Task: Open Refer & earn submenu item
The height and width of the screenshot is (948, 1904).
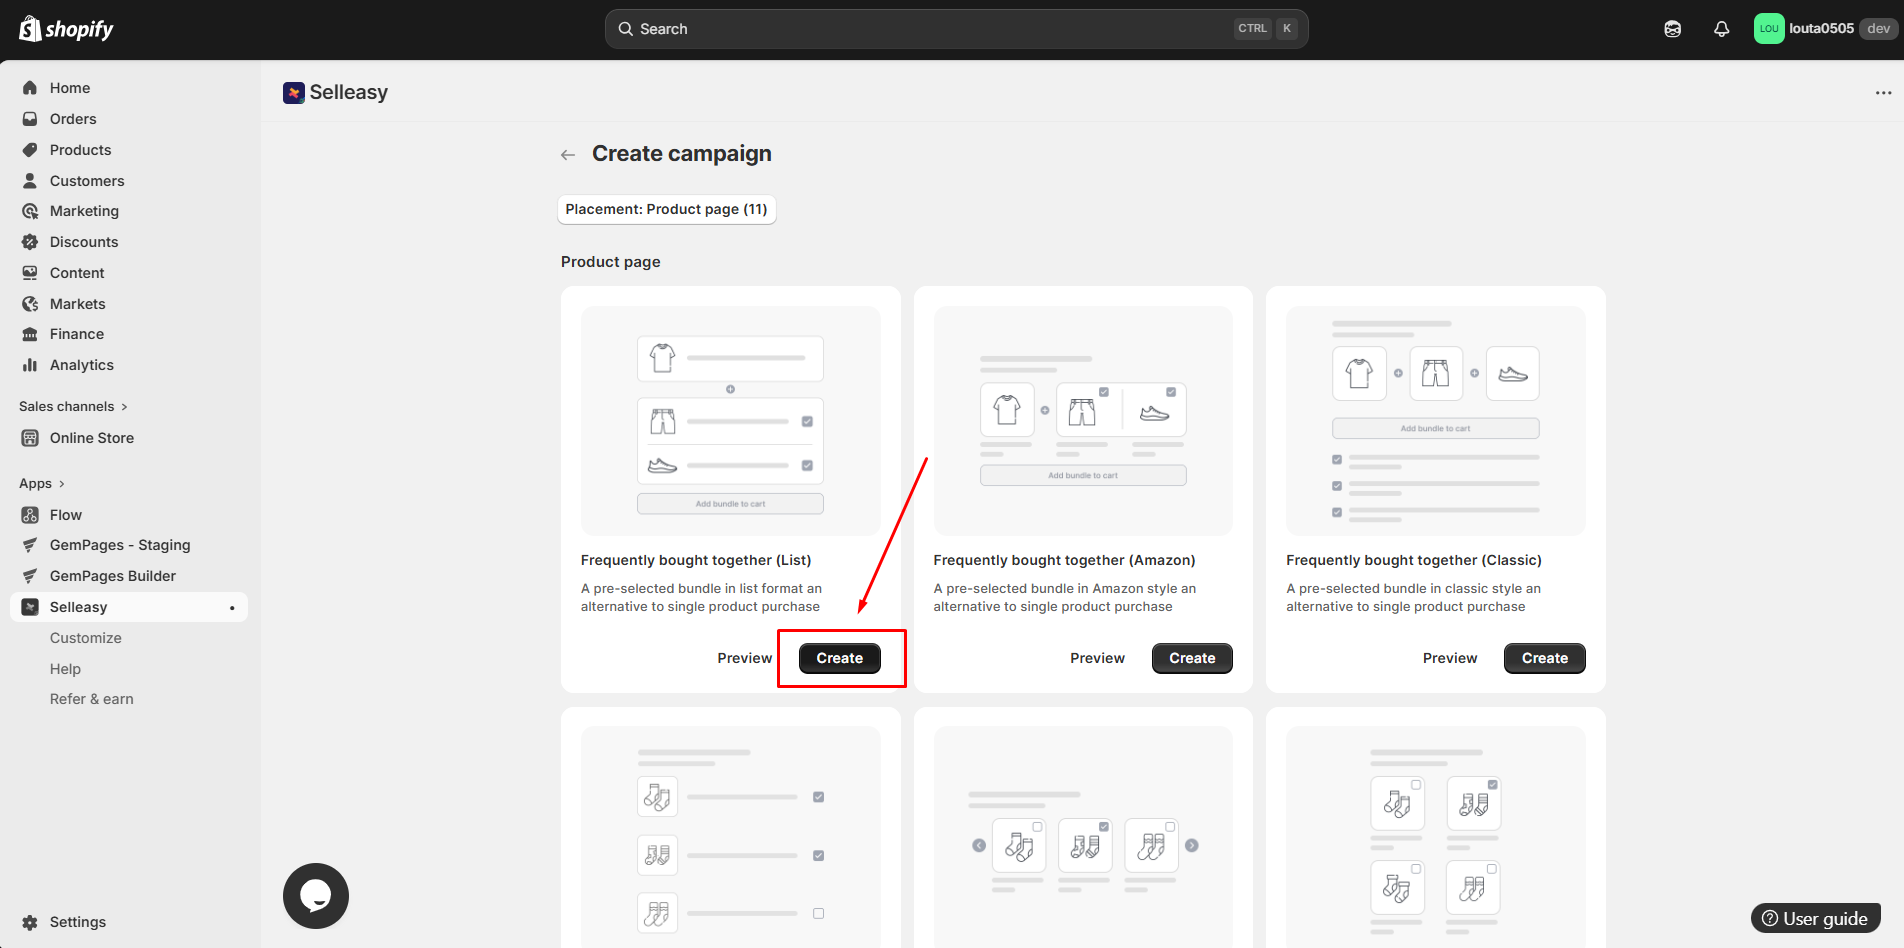Action: 92,699
